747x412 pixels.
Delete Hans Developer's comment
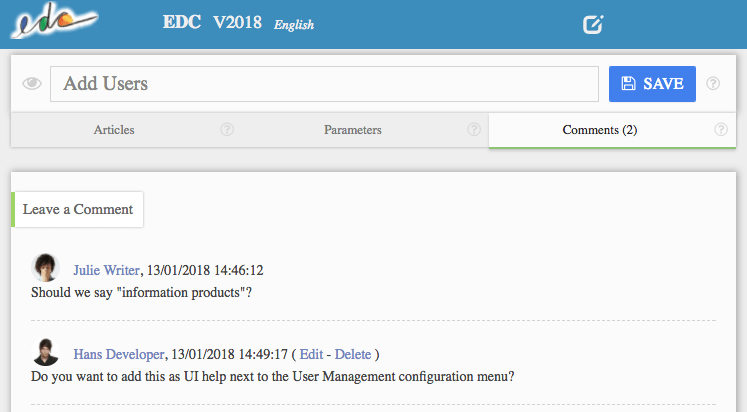[x=353, y=354]
